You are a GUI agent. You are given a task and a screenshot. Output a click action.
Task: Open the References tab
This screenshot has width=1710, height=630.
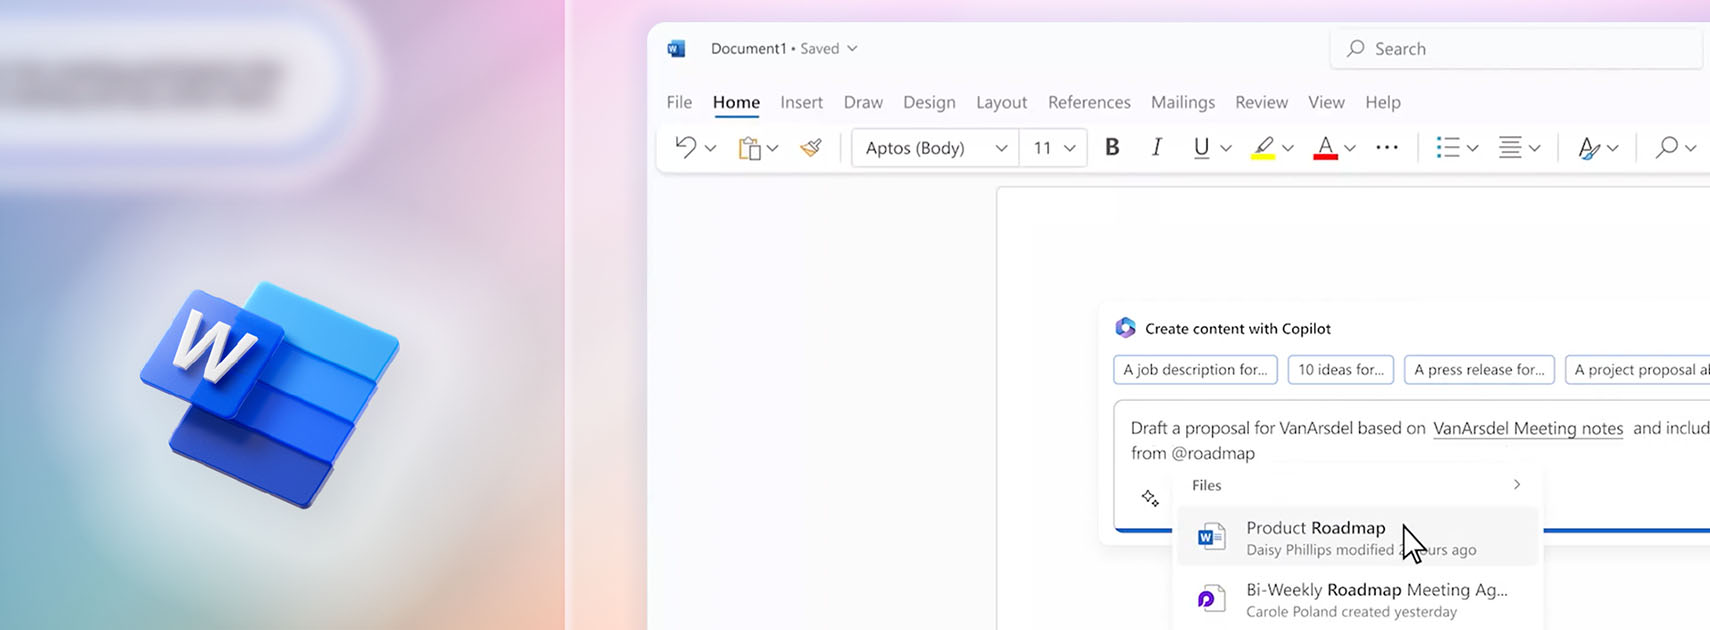pos(1089,102)
